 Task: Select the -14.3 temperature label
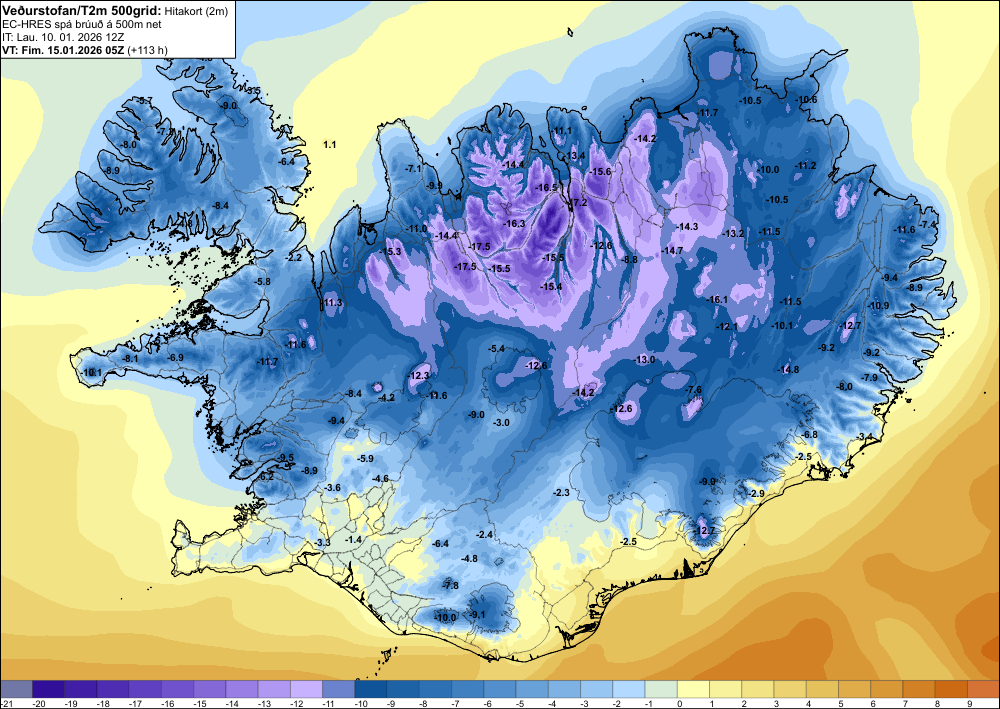(x=687, y=226)
